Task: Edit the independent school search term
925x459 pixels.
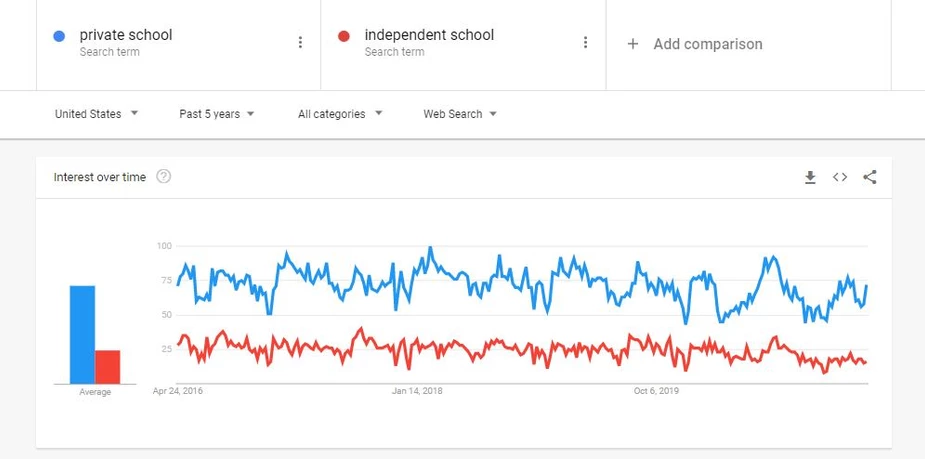Action: (x=429, y=35)
